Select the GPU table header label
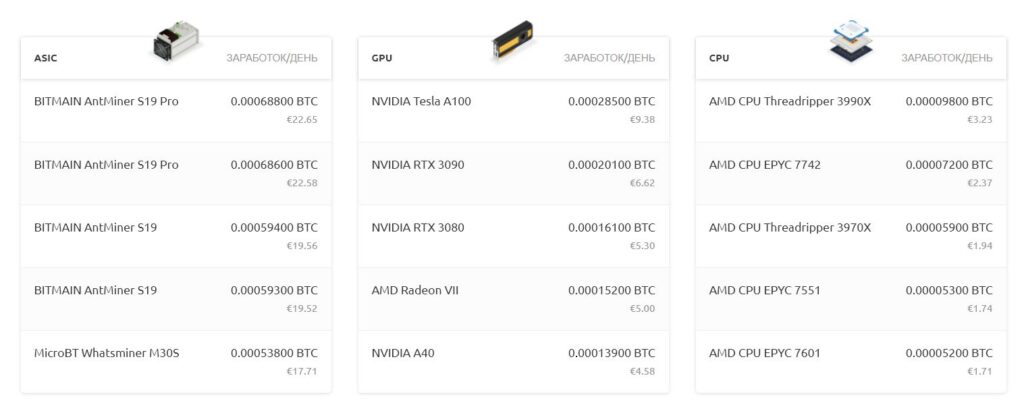This screenshot has height=405, width=1024. pyautogui.click(x=382, y=58)
